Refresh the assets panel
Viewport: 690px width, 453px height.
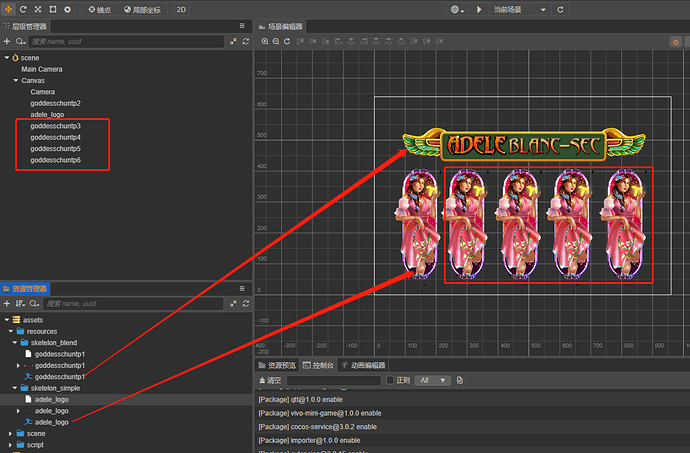tap(246, 304)
